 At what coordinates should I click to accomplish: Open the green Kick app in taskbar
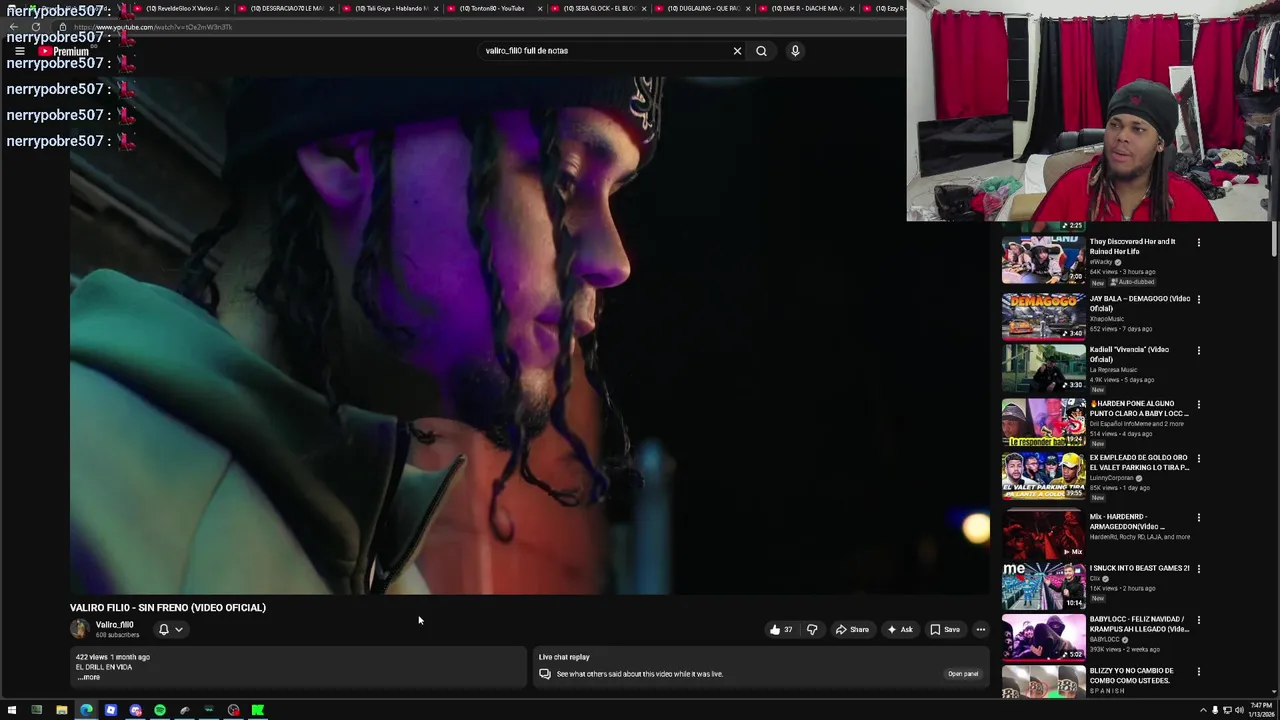(258, 710)
